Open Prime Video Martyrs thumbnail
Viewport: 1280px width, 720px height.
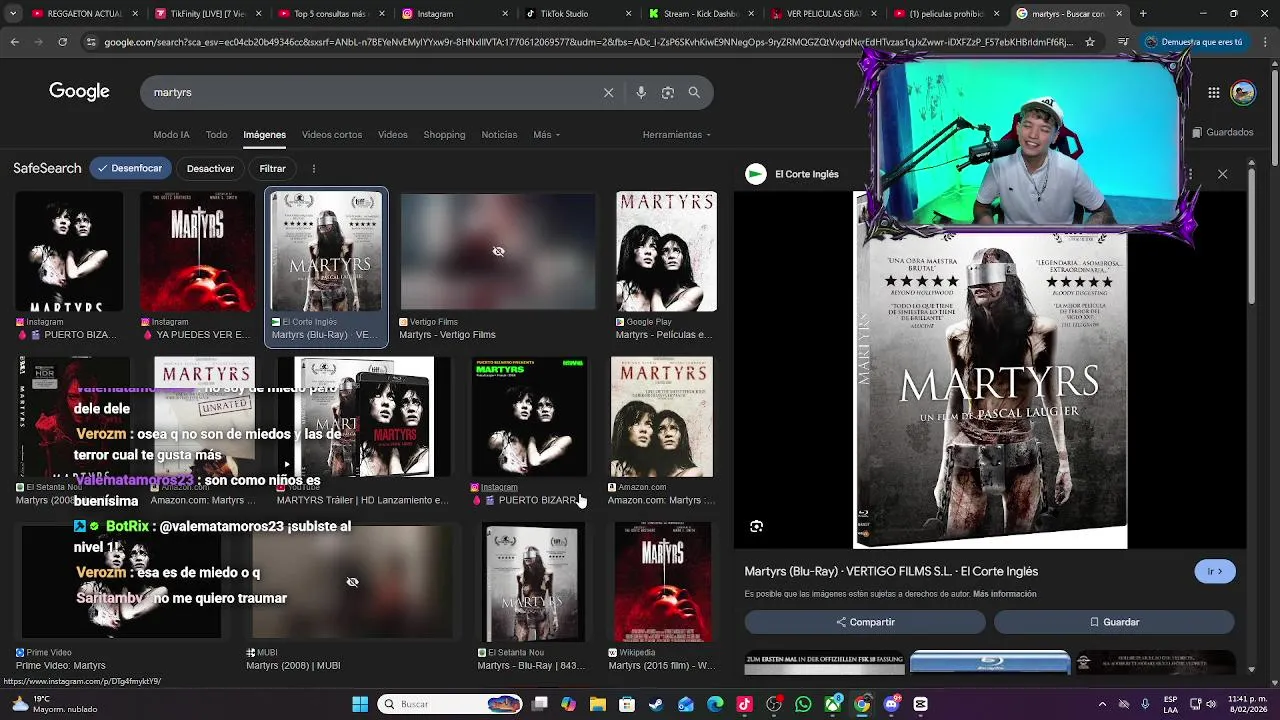pyautogui.click(x=121, y=580)
